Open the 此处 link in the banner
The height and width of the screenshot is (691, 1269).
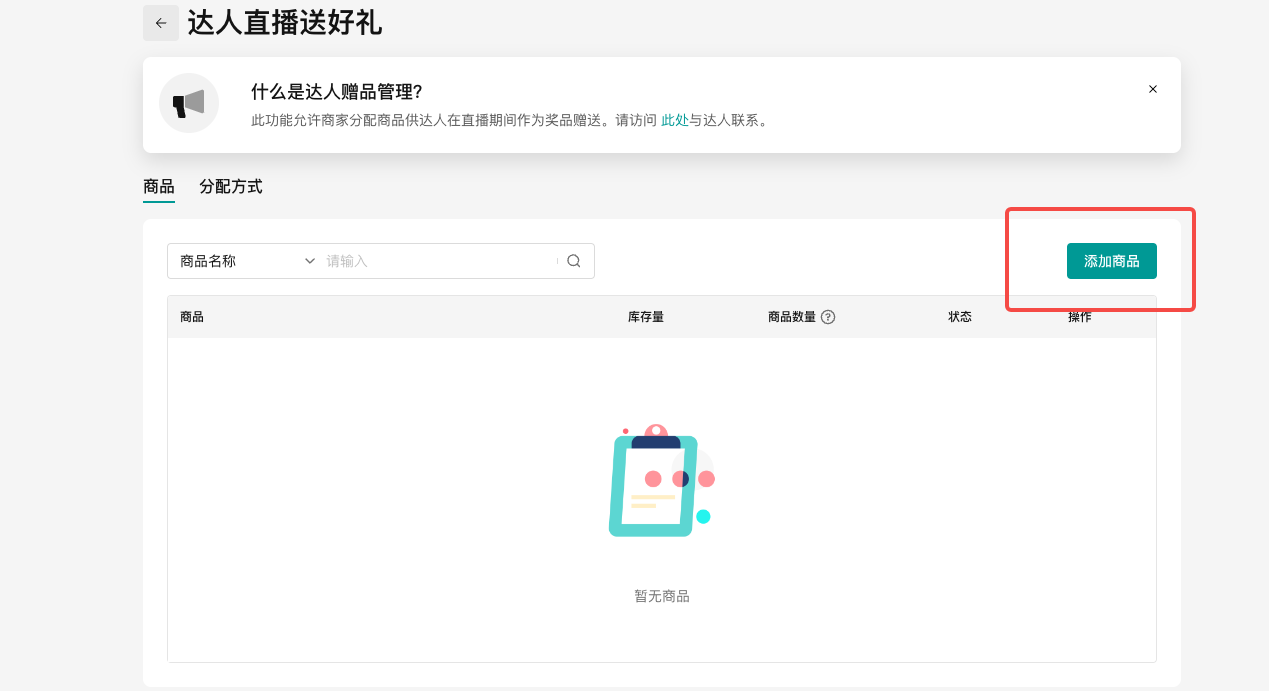click(674, 120)
